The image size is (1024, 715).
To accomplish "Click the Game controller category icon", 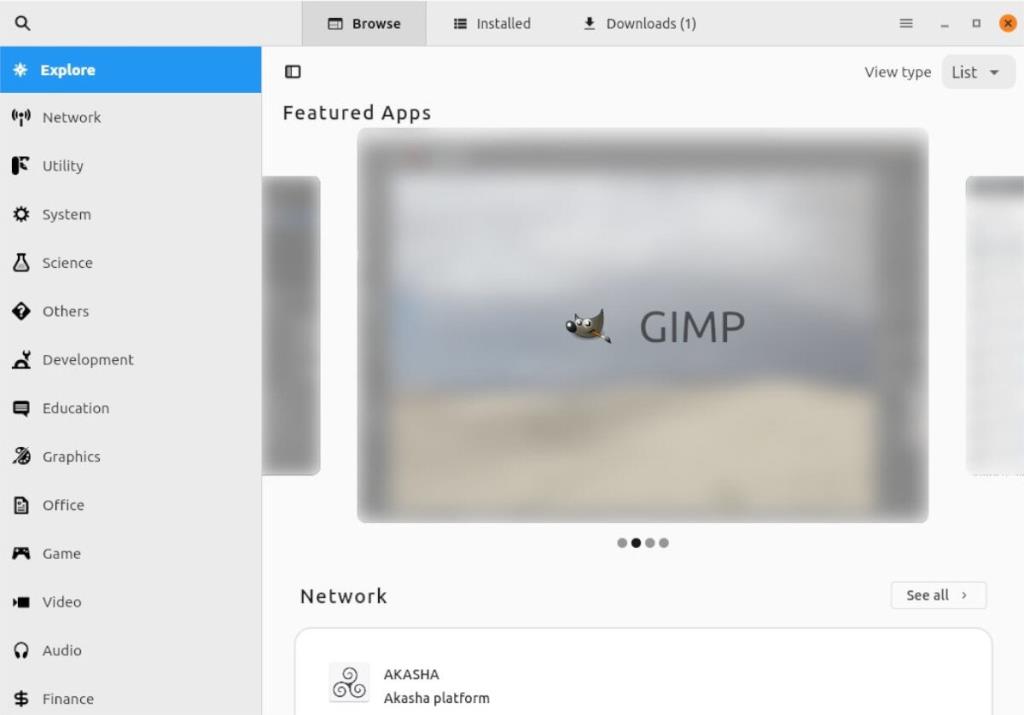I will pos(21,553).
